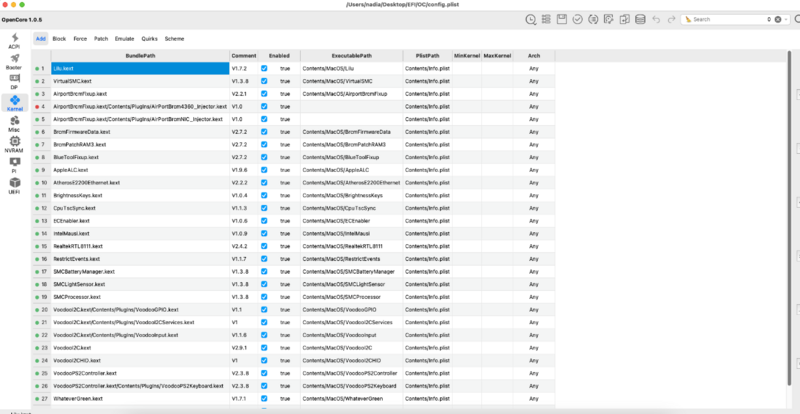Click the PlistPath column header

pos(428,56)
